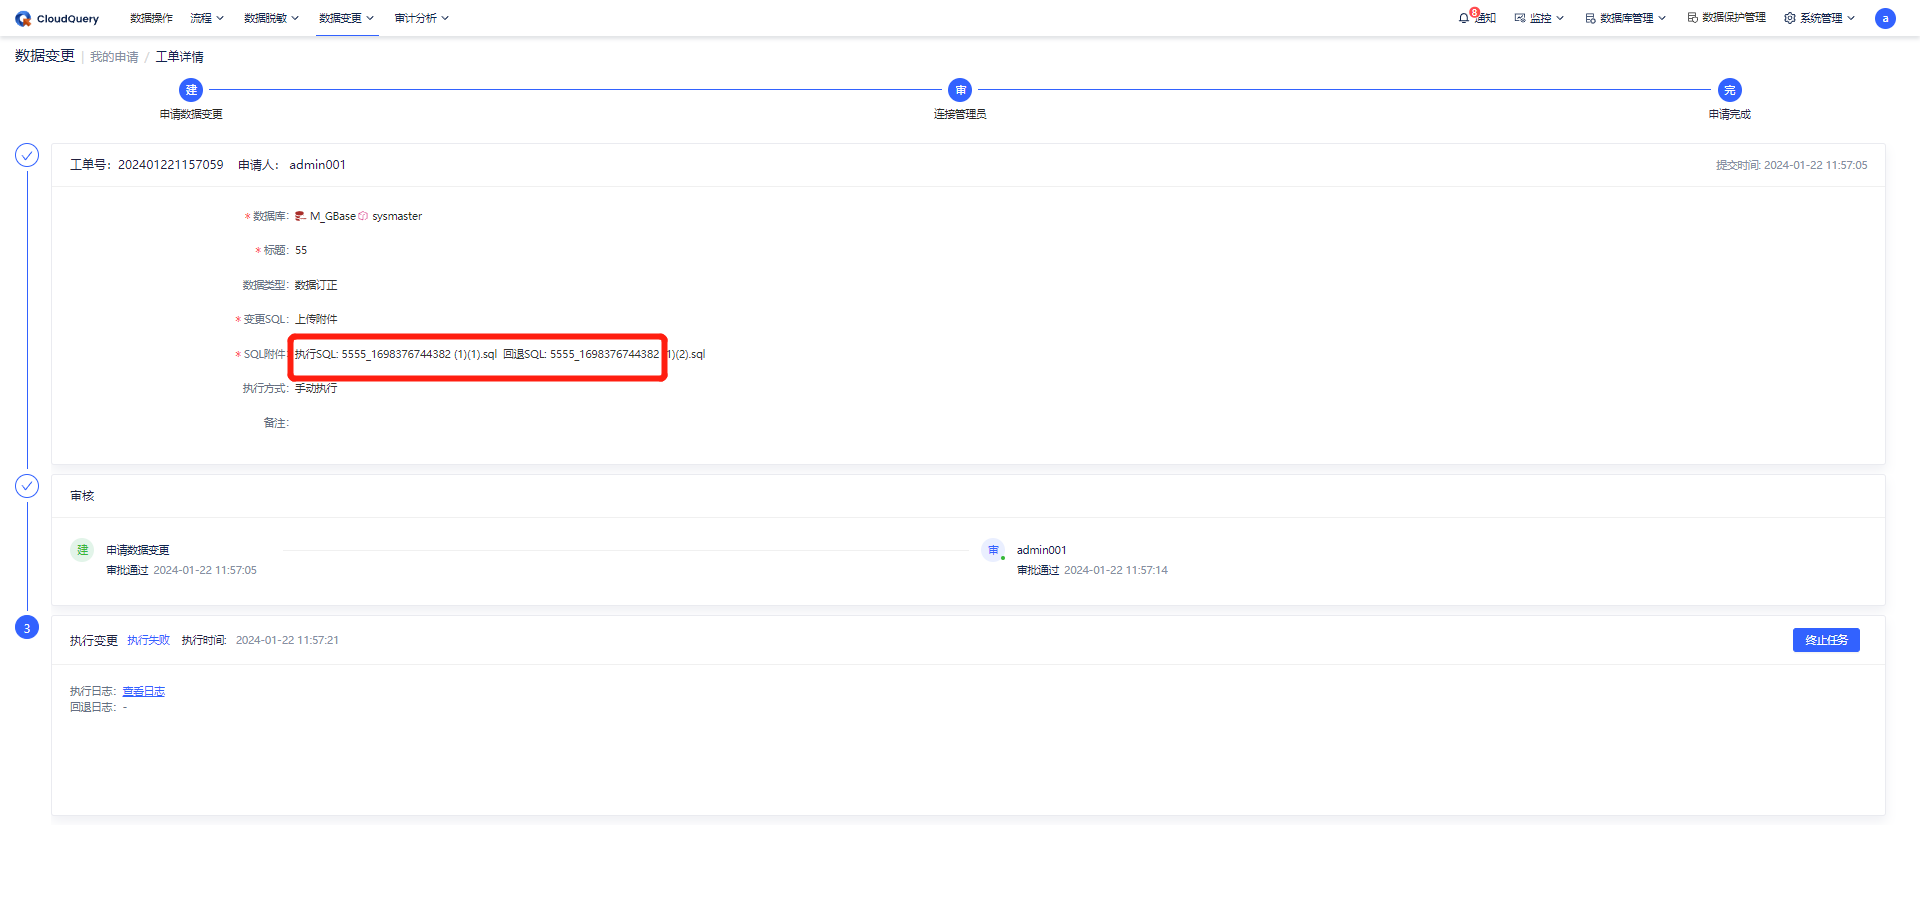Go to 我的申请 breadcrumb link
1920x911 pixels.
coord(114,57)
